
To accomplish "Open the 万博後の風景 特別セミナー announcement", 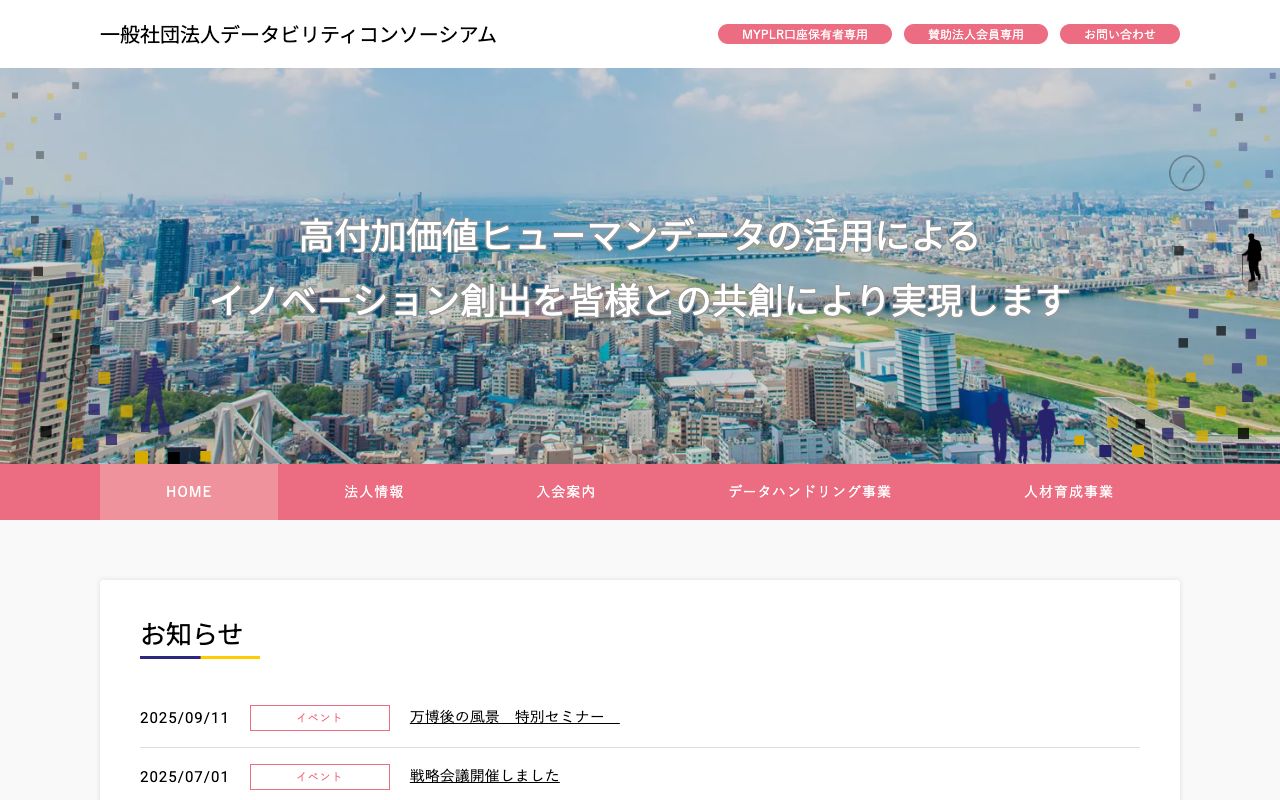I will click(x=514, y=716).
